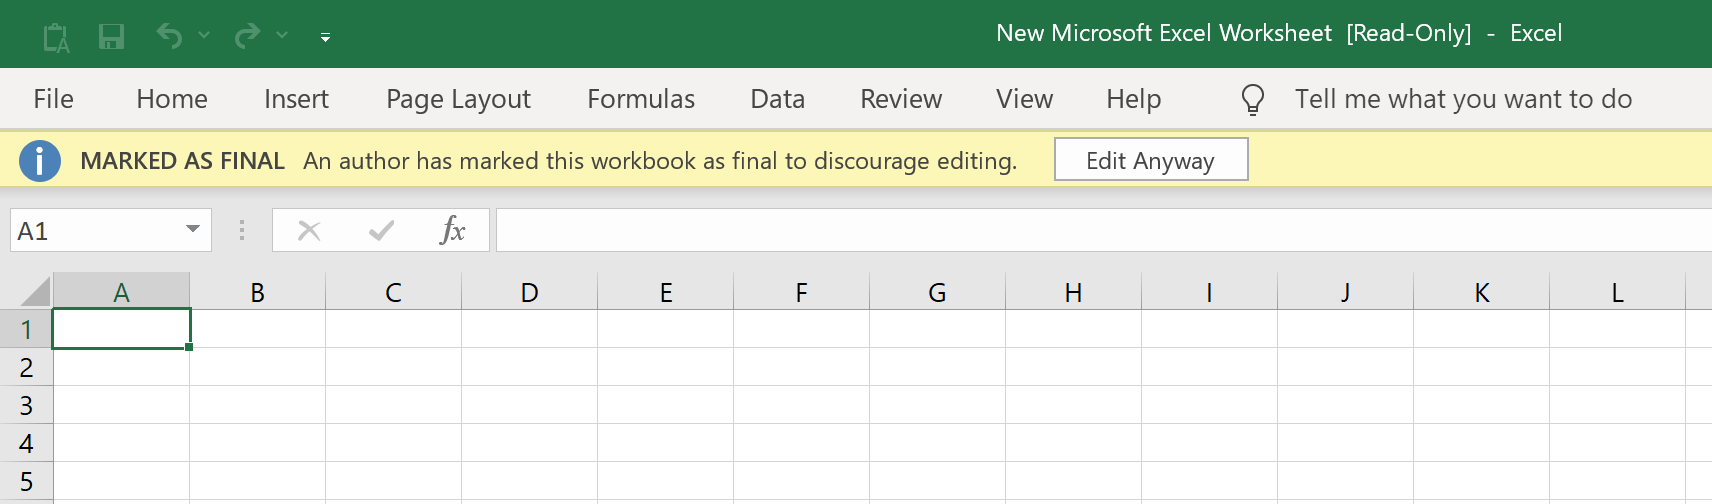
Task: Click the Spelling check quick access icon
Action: (x=56, y=38)
